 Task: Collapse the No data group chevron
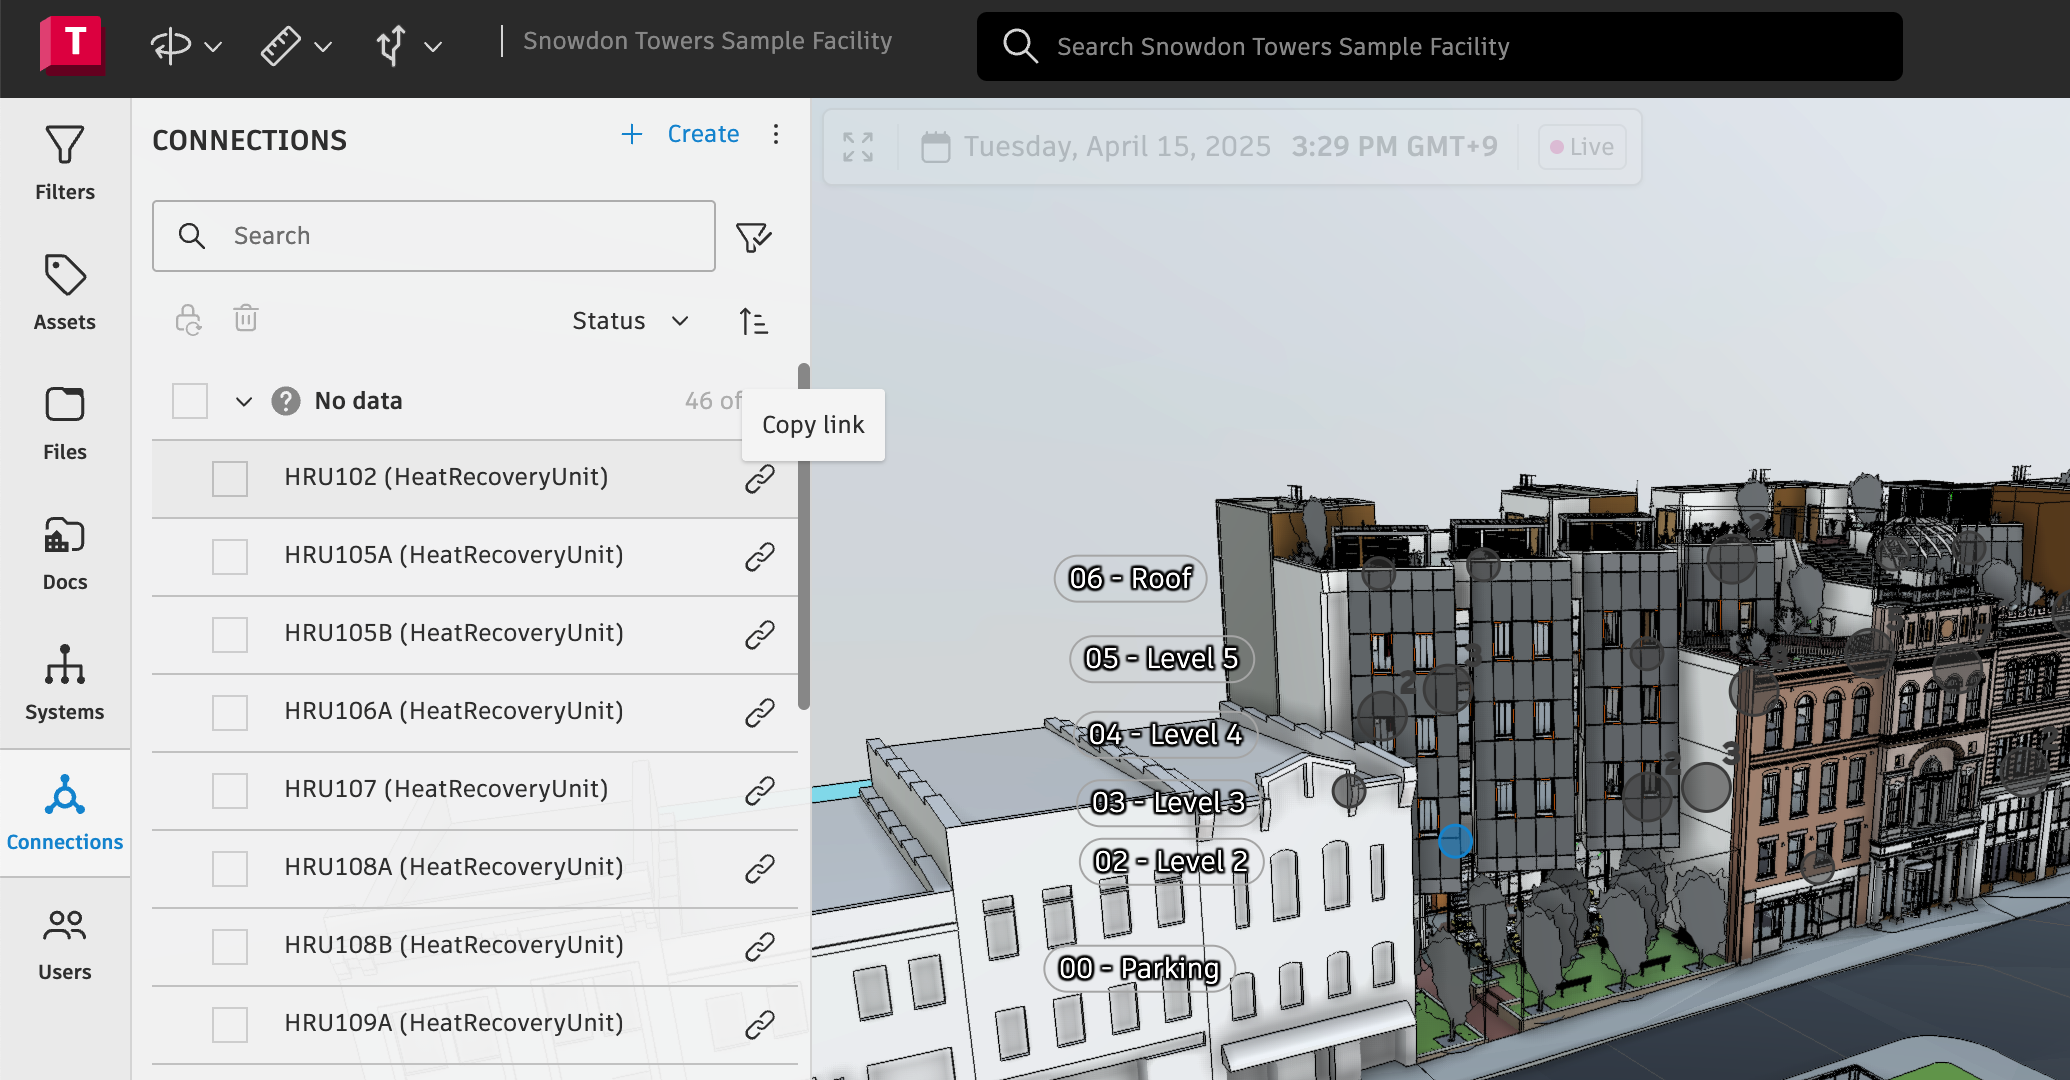(244, 402)
